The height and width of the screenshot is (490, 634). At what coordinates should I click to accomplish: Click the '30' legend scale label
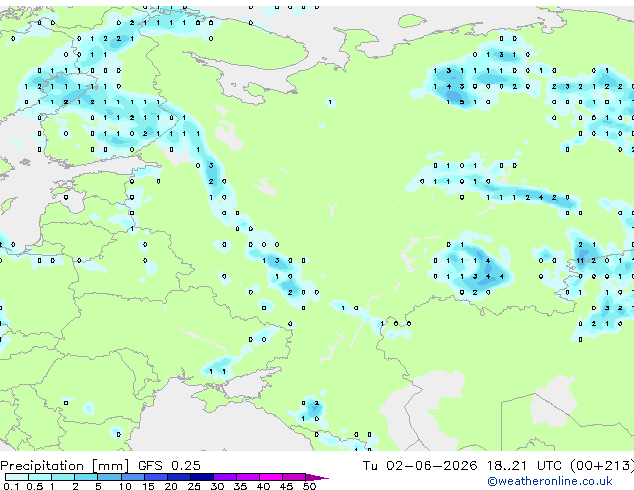tap(217, 486)
